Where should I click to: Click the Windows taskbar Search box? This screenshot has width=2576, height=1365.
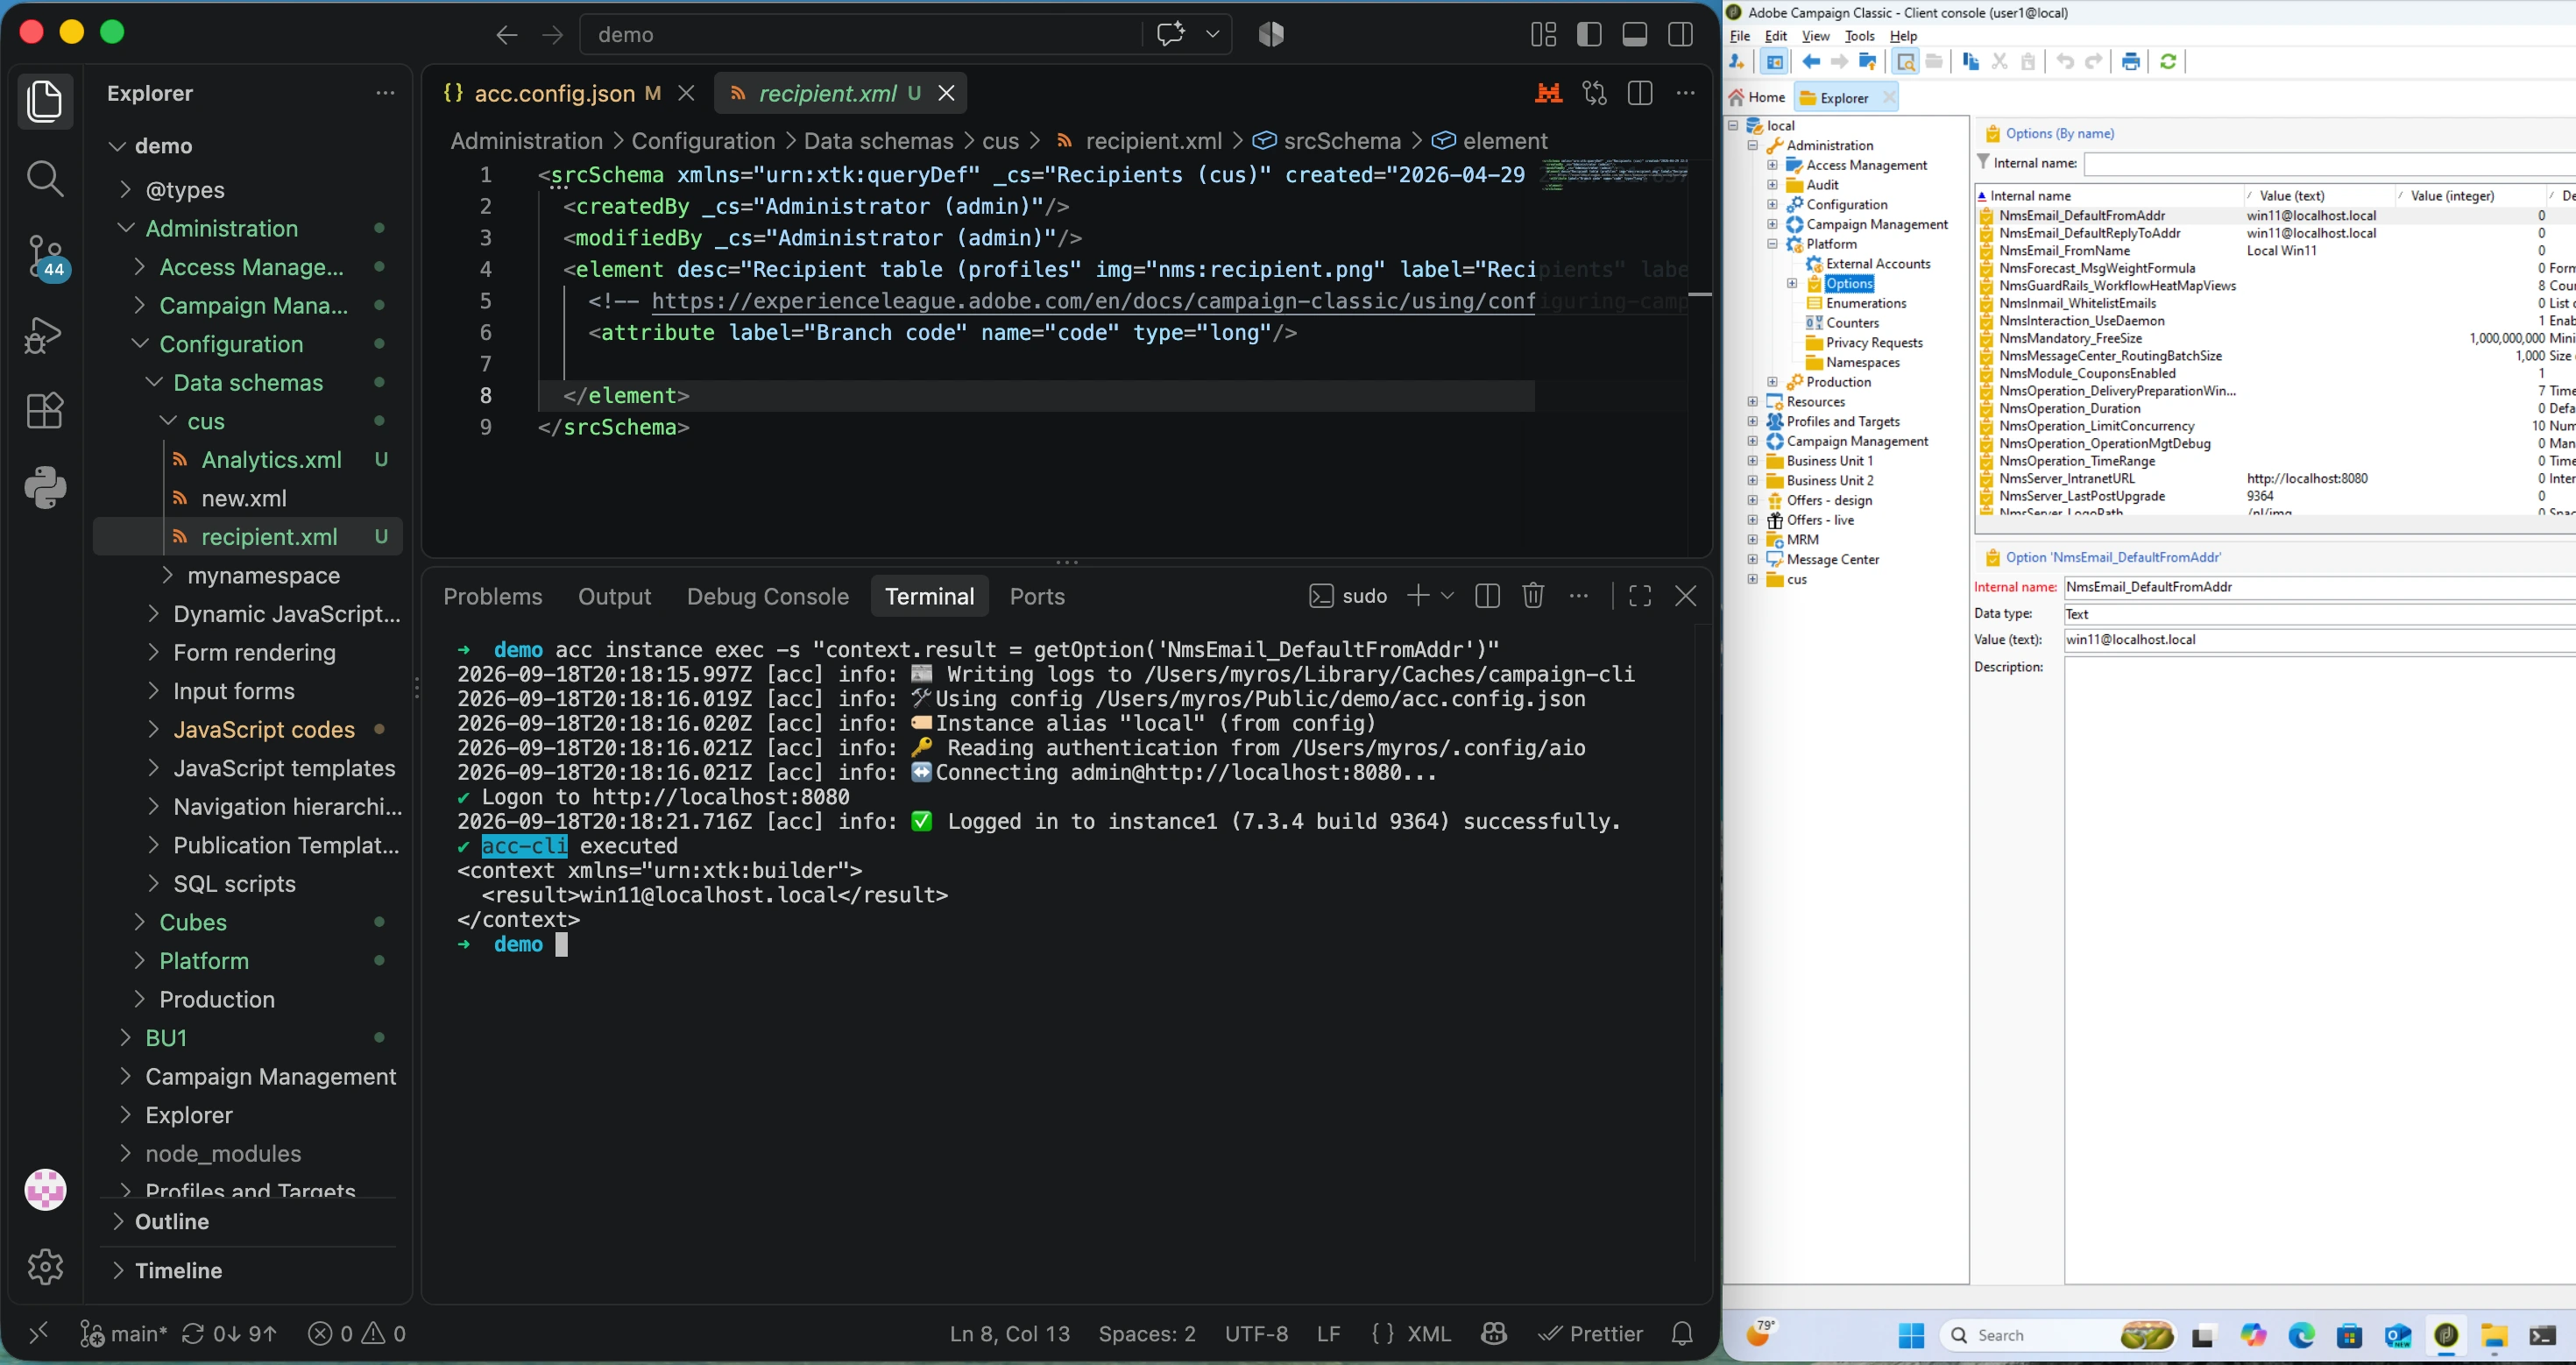click(2058, 1335)
